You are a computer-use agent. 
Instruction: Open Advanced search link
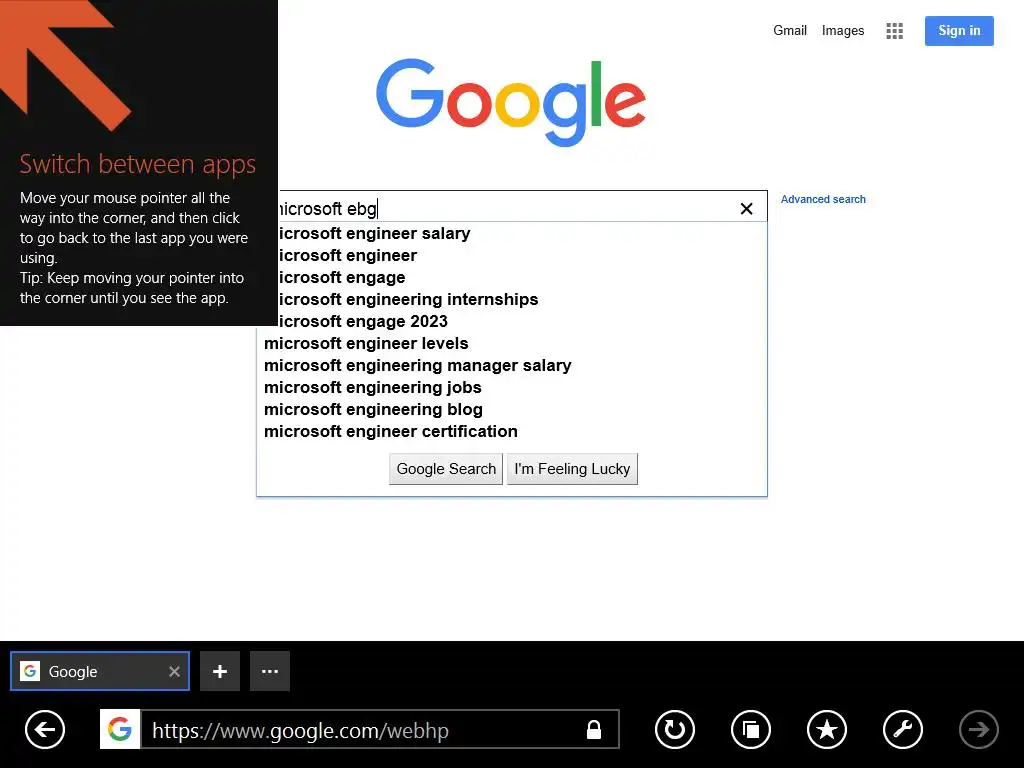click(x=823, y=199)
